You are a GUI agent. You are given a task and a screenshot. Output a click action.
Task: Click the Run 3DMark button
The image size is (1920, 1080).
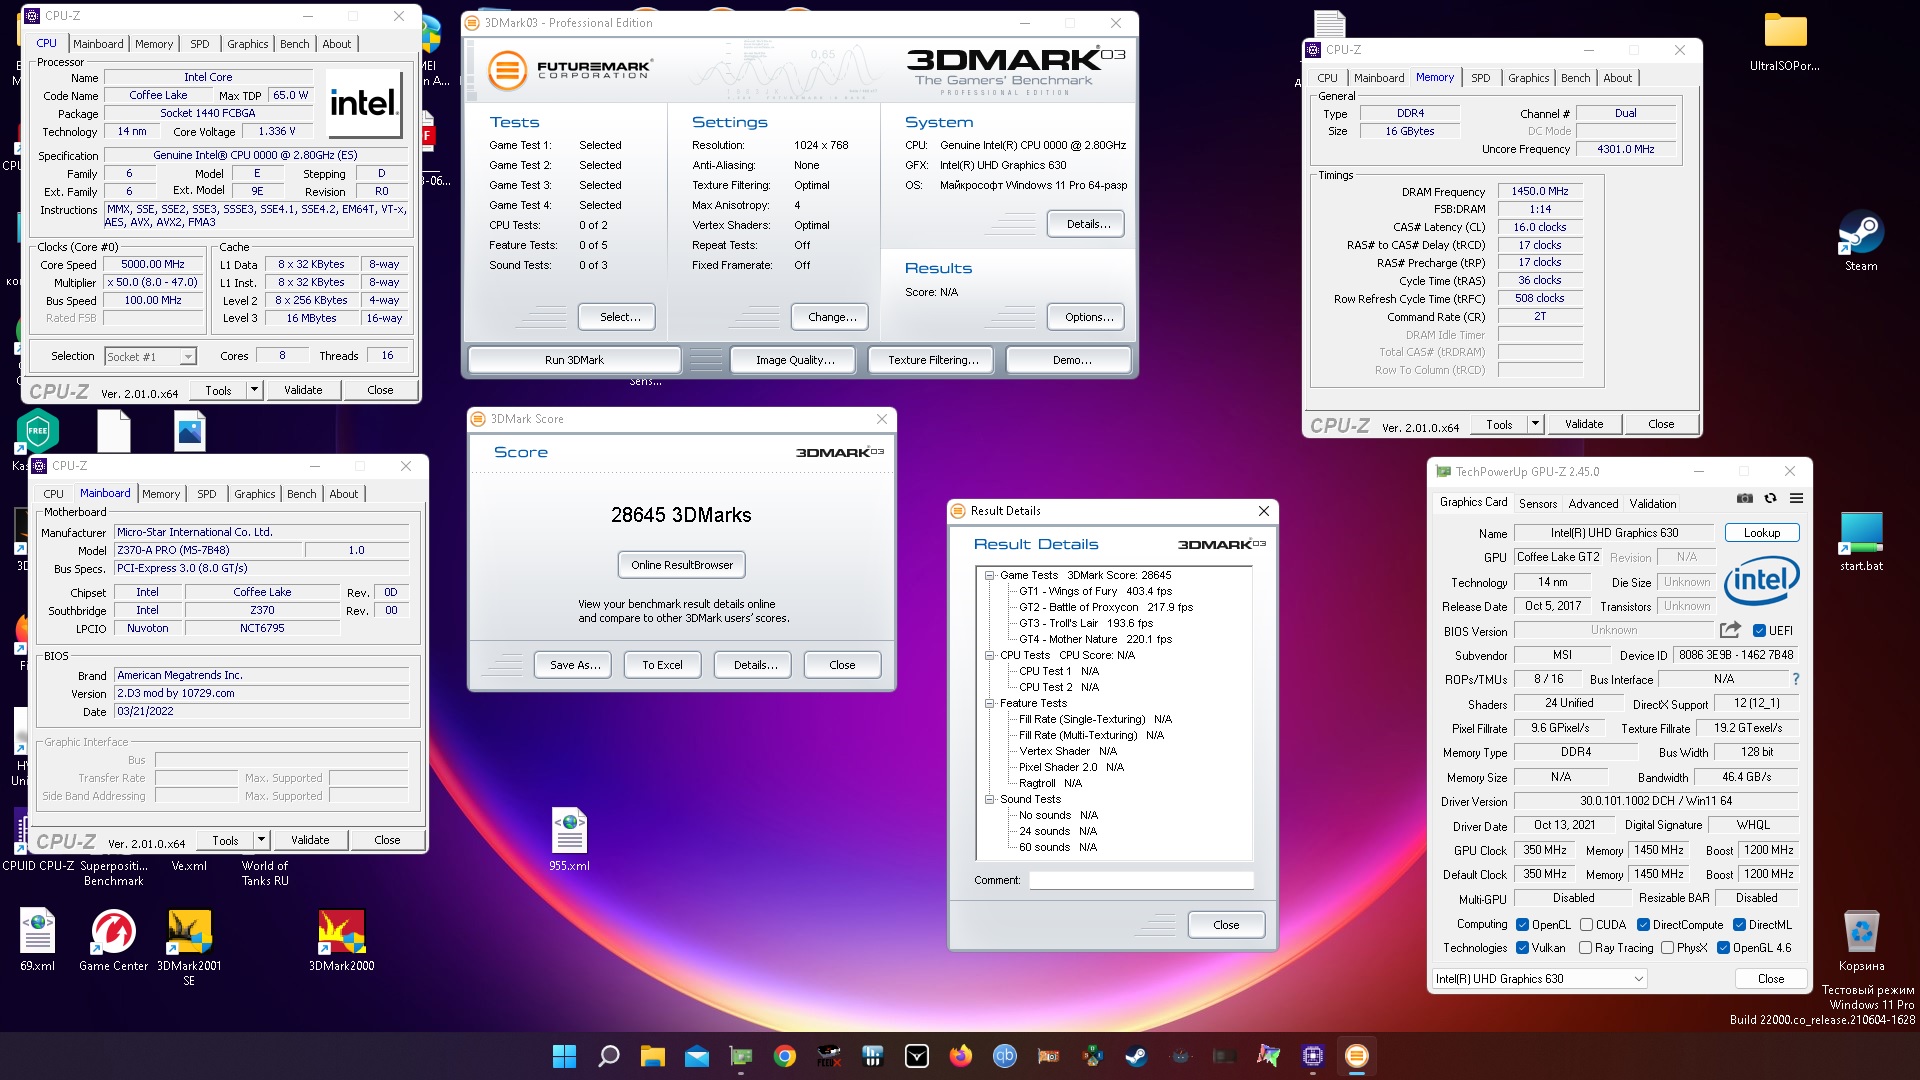(574, 360)
